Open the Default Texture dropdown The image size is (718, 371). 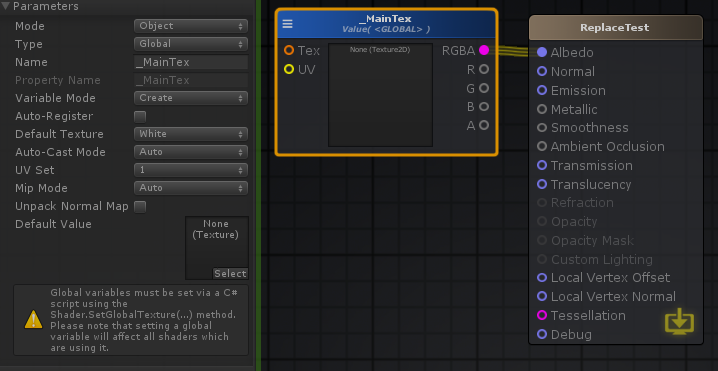(190, 134)
